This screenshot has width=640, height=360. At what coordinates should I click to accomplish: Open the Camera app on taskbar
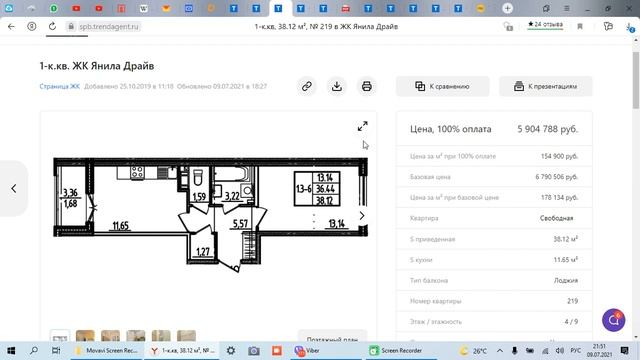point(254,351)
